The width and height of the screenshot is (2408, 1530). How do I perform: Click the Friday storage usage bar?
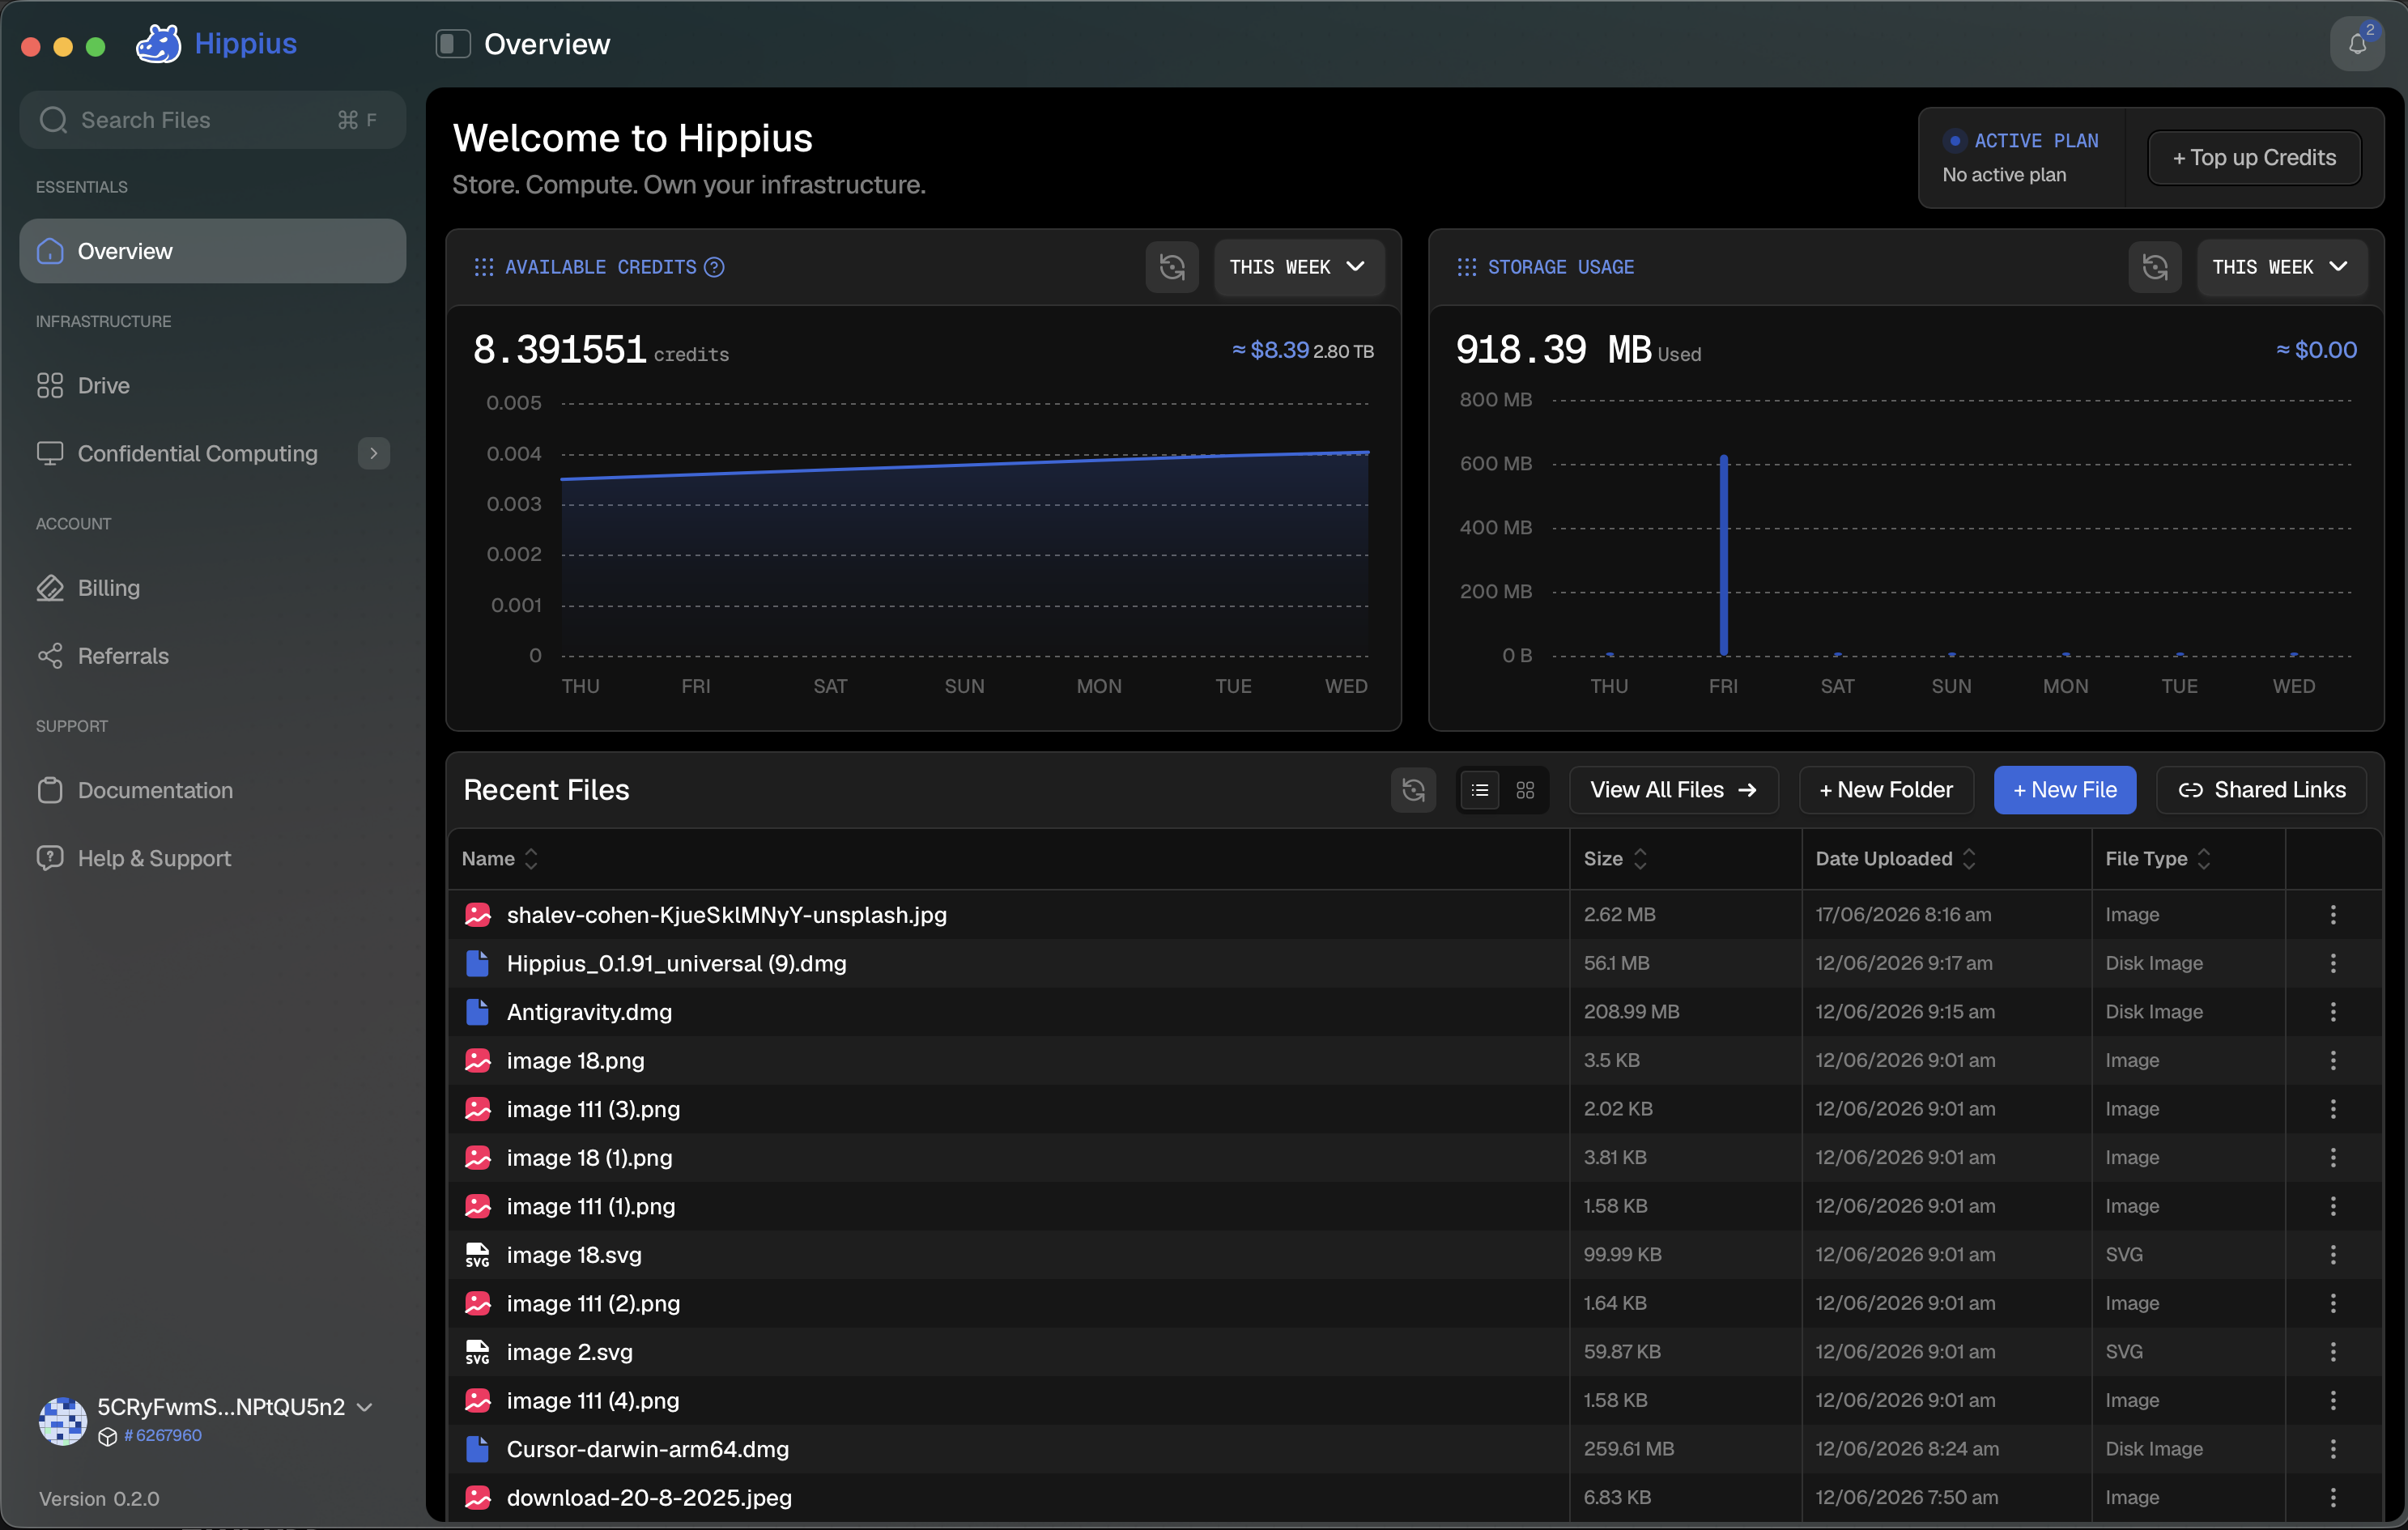(x=1723, y=556)
